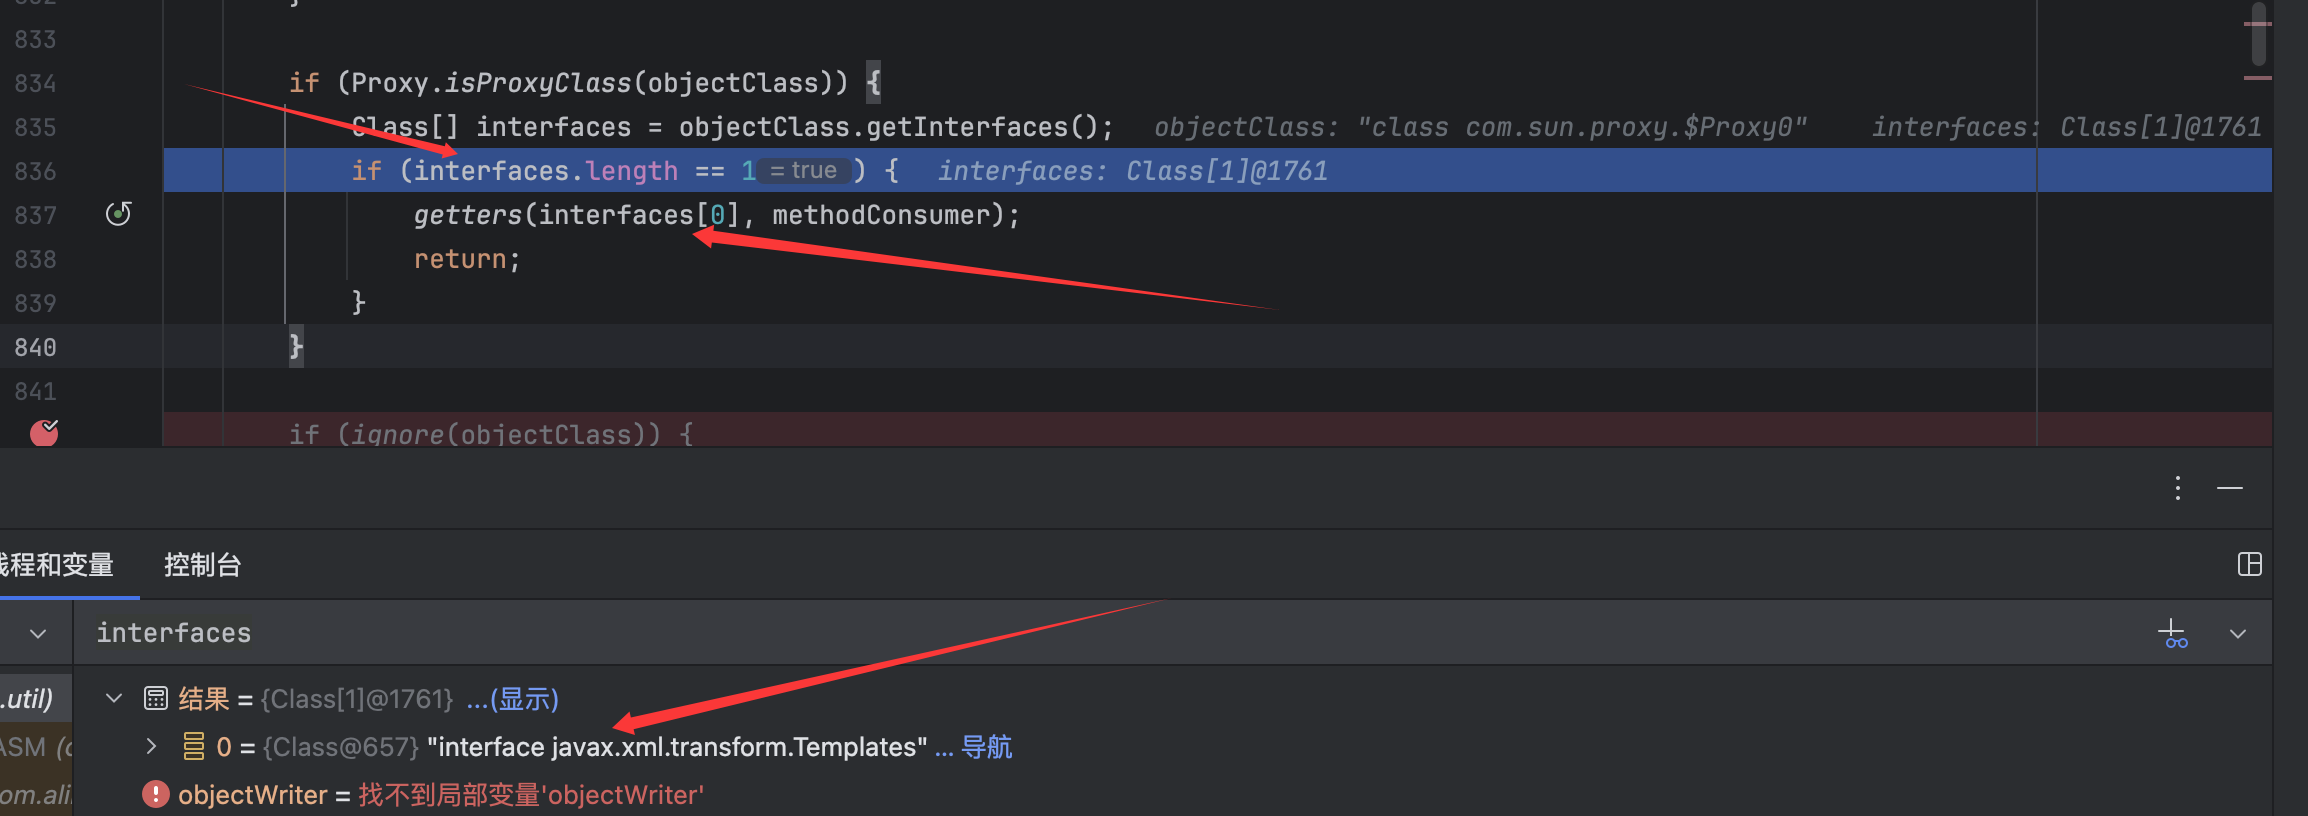Click the layout settings icon in debug panel

click(x=2250, y=564)
